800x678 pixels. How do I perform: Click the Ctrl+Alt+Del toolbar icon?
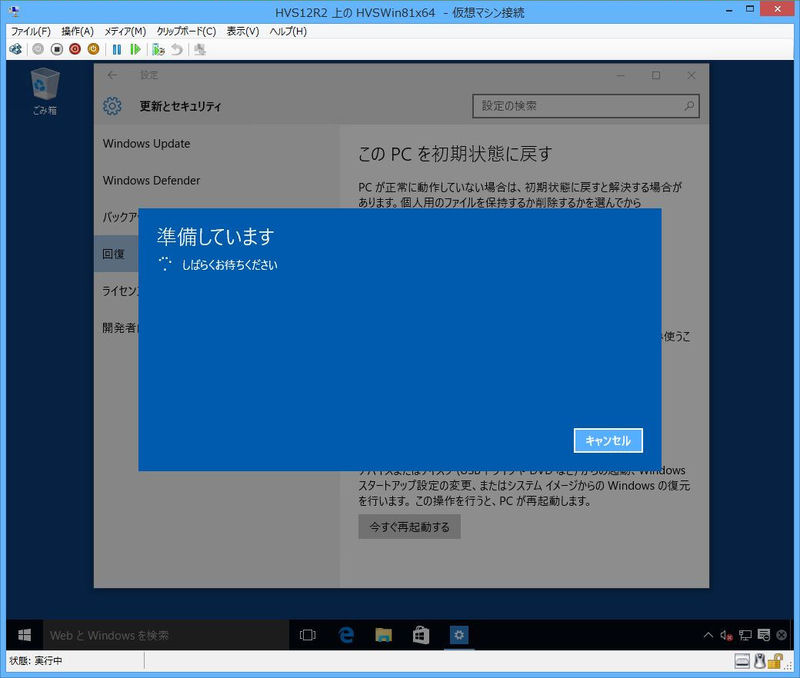(16, 49)
